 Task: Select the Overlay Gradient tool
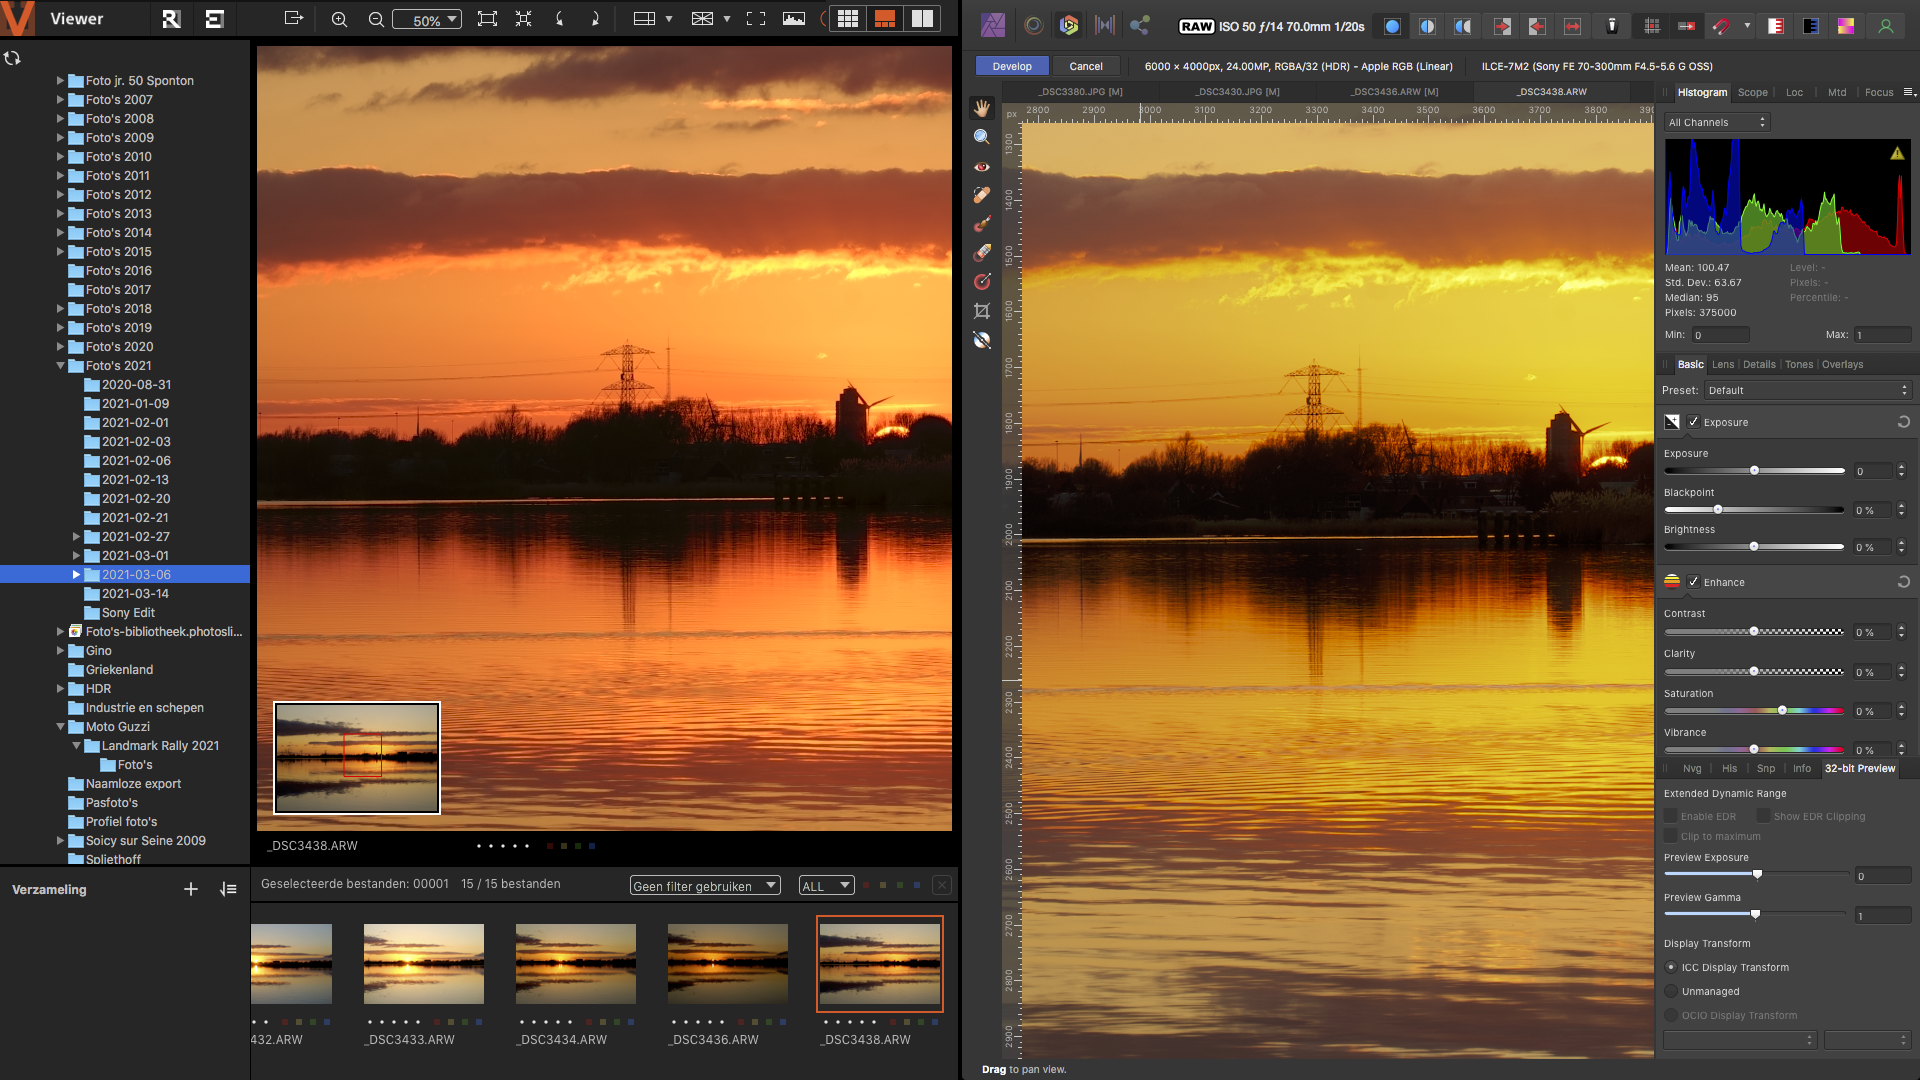[x=982, y=282]
